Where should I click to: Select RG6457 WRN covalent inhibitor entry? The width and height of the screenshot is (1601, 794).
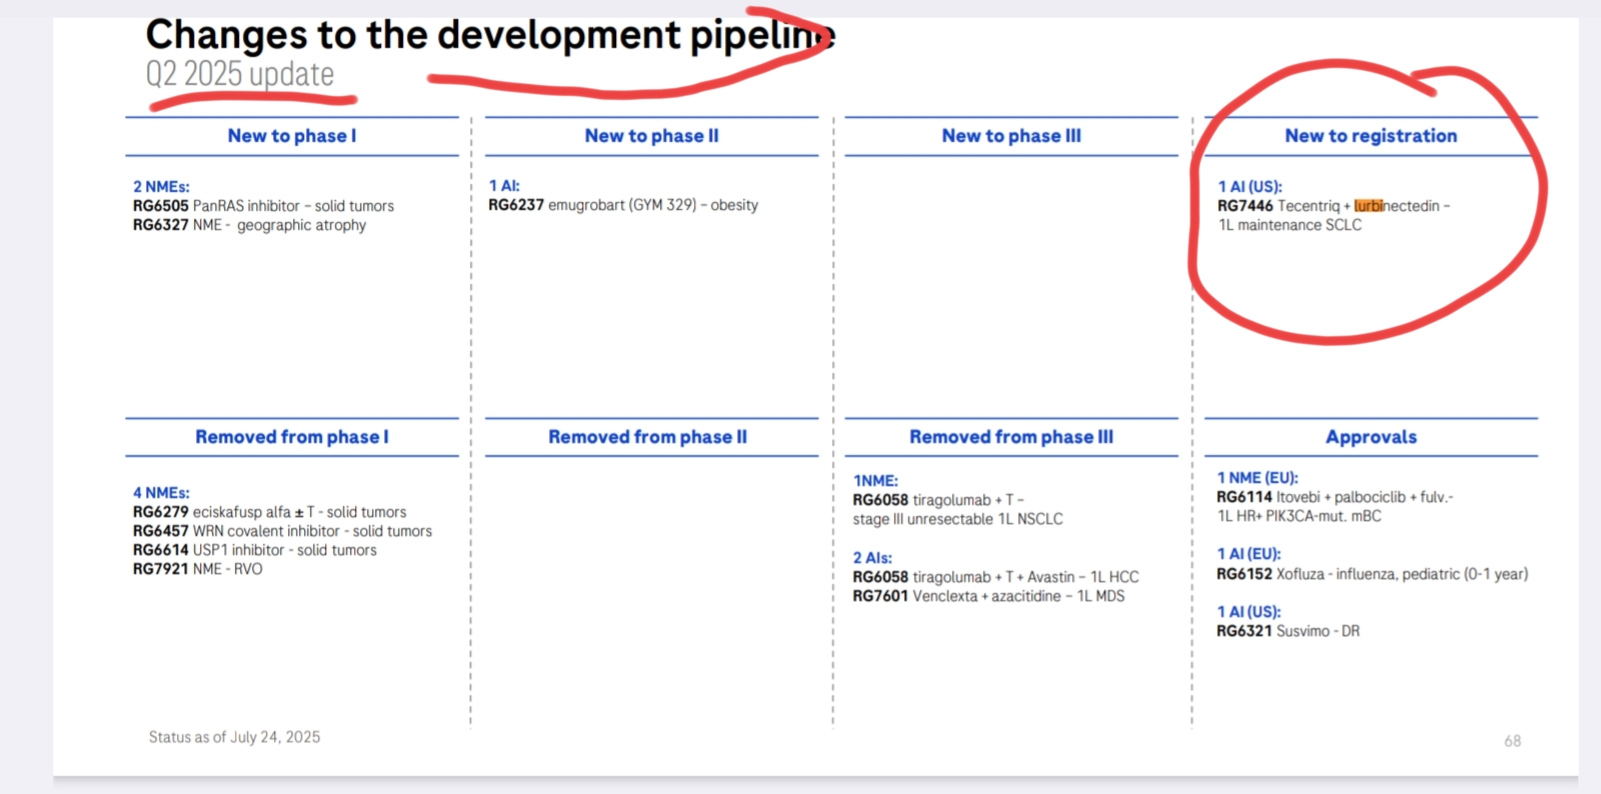point(283,531)
